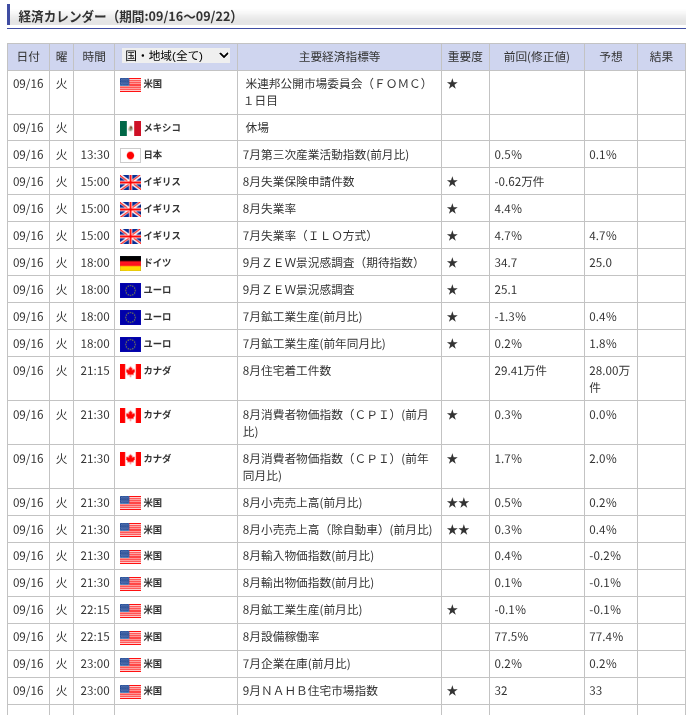Click Canada flag in CPI (前月比) row
Screen dimensions: 691x715
130,415
